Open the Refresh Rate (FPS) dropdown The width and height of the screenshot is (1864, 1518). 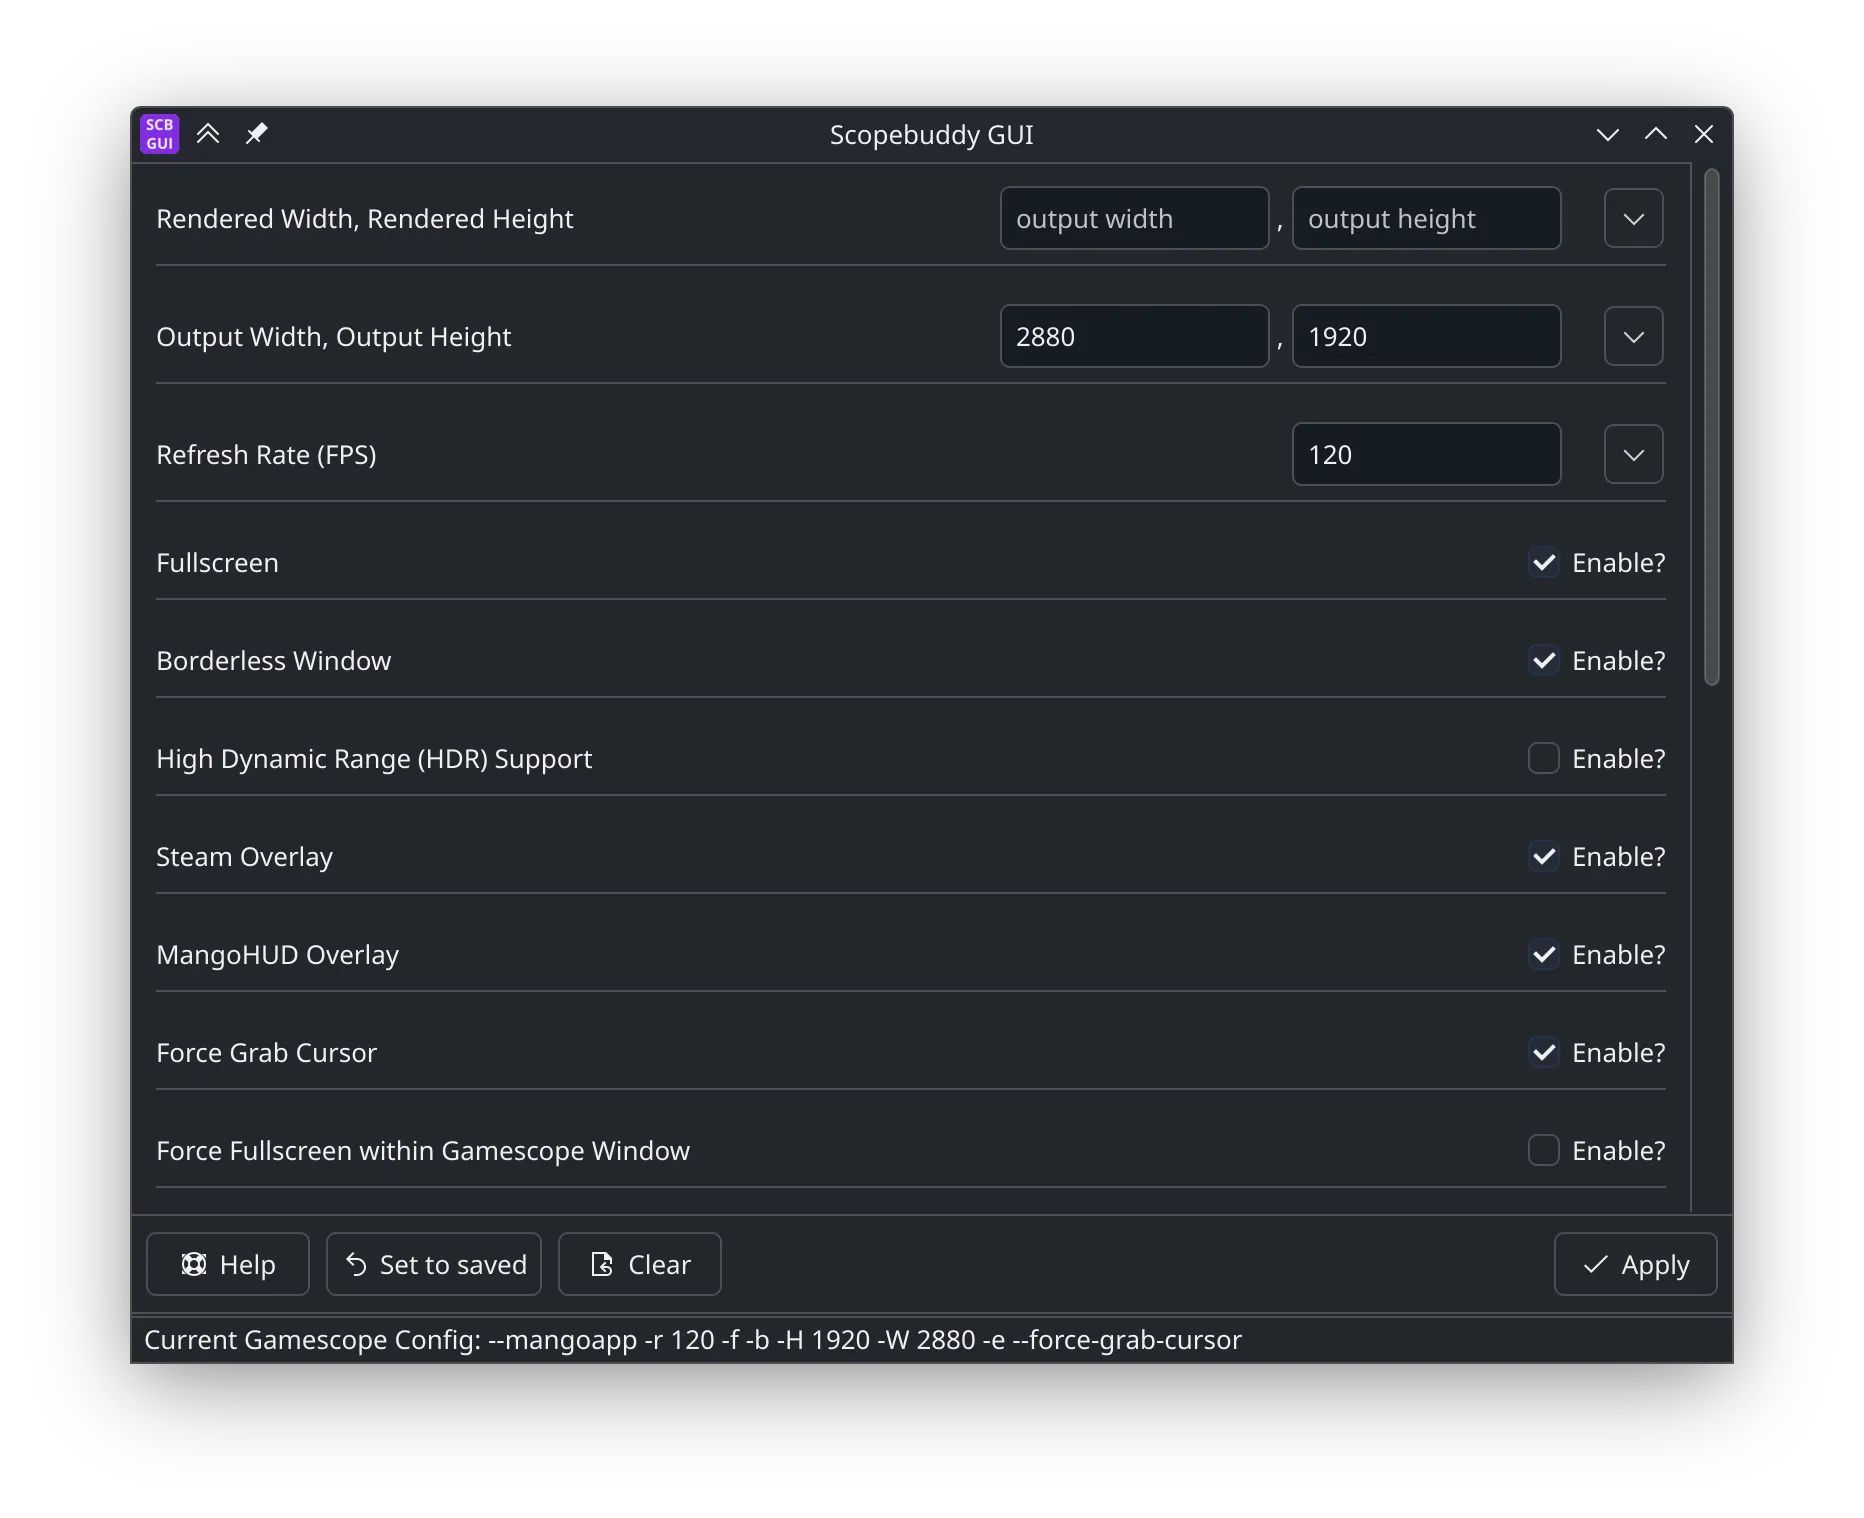[1633, 454]
